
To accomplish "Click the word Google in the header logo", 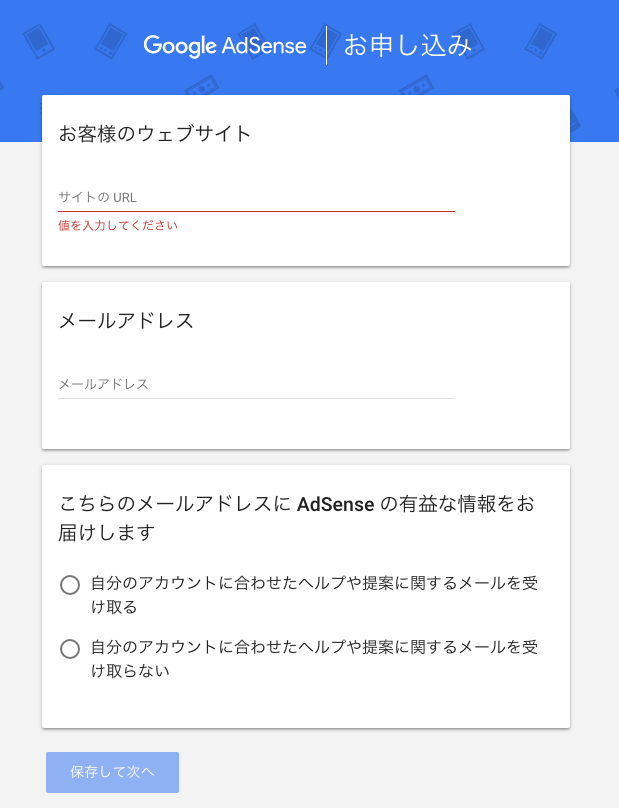I will (x=179, y=46).
